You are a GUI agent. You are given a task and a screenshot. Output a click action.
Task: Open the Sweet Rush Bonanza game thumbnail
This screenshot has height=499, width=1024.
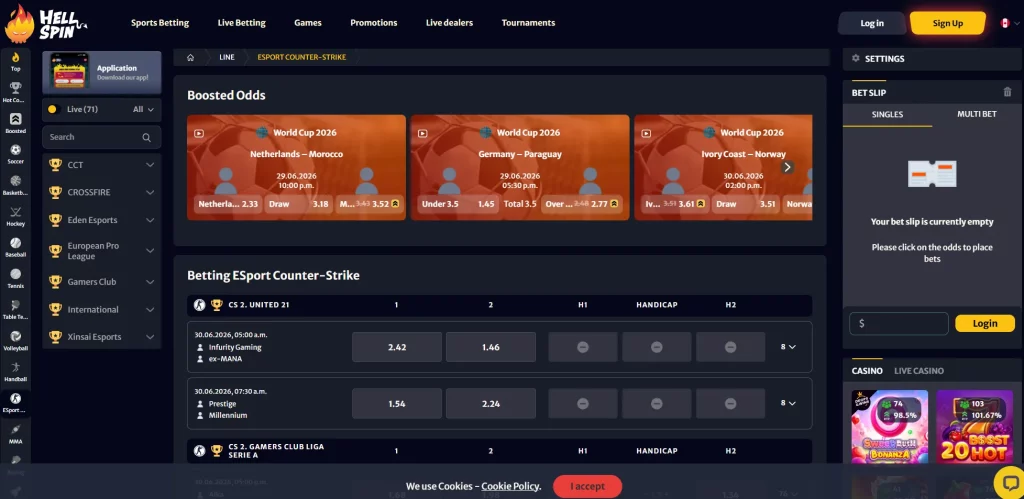pyautogui.click(x=889, y=427)
